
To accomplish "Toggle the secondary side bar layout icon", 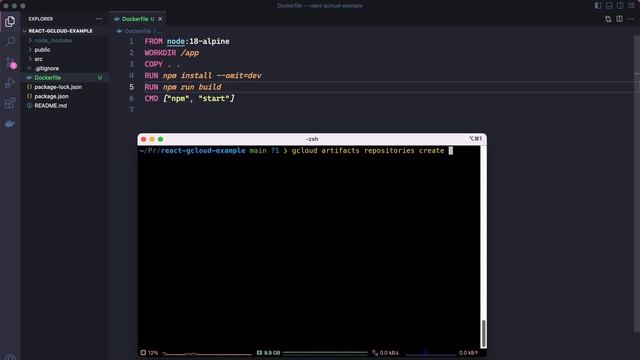I will tap(620, 6).
